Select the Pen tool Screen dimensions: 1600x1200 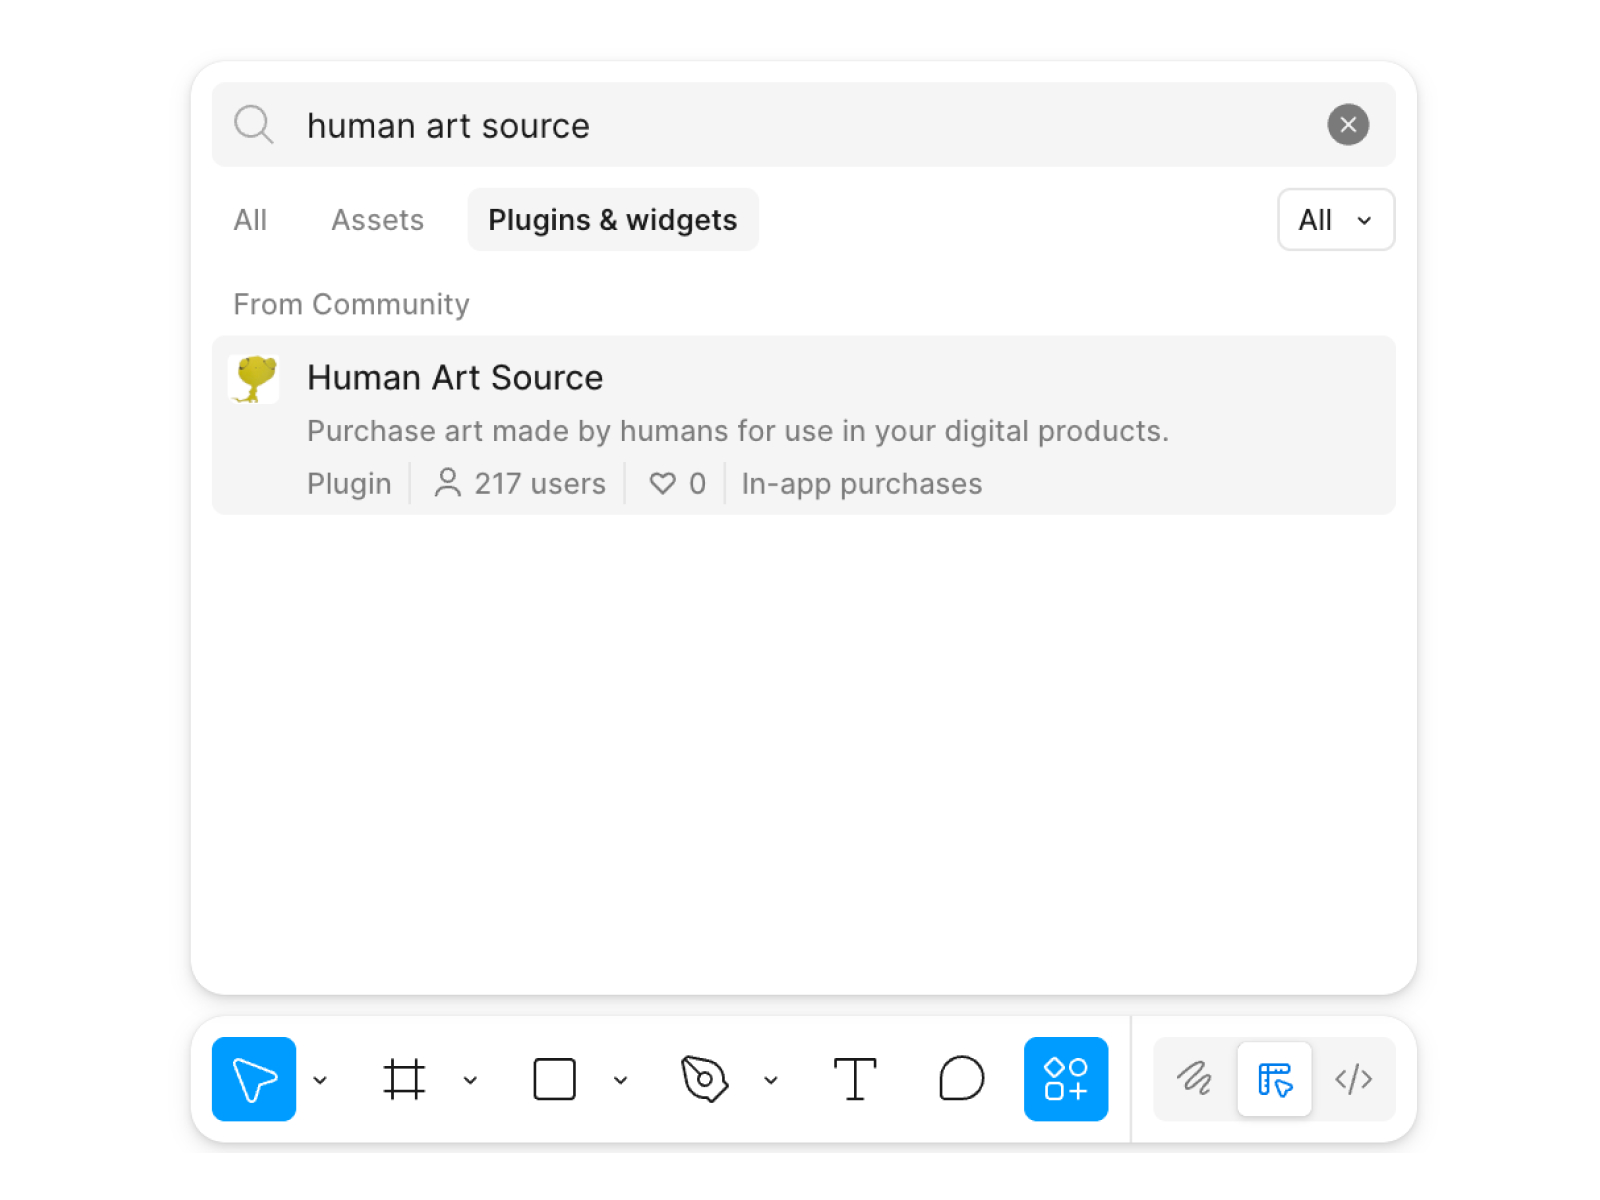point(704,1079)
